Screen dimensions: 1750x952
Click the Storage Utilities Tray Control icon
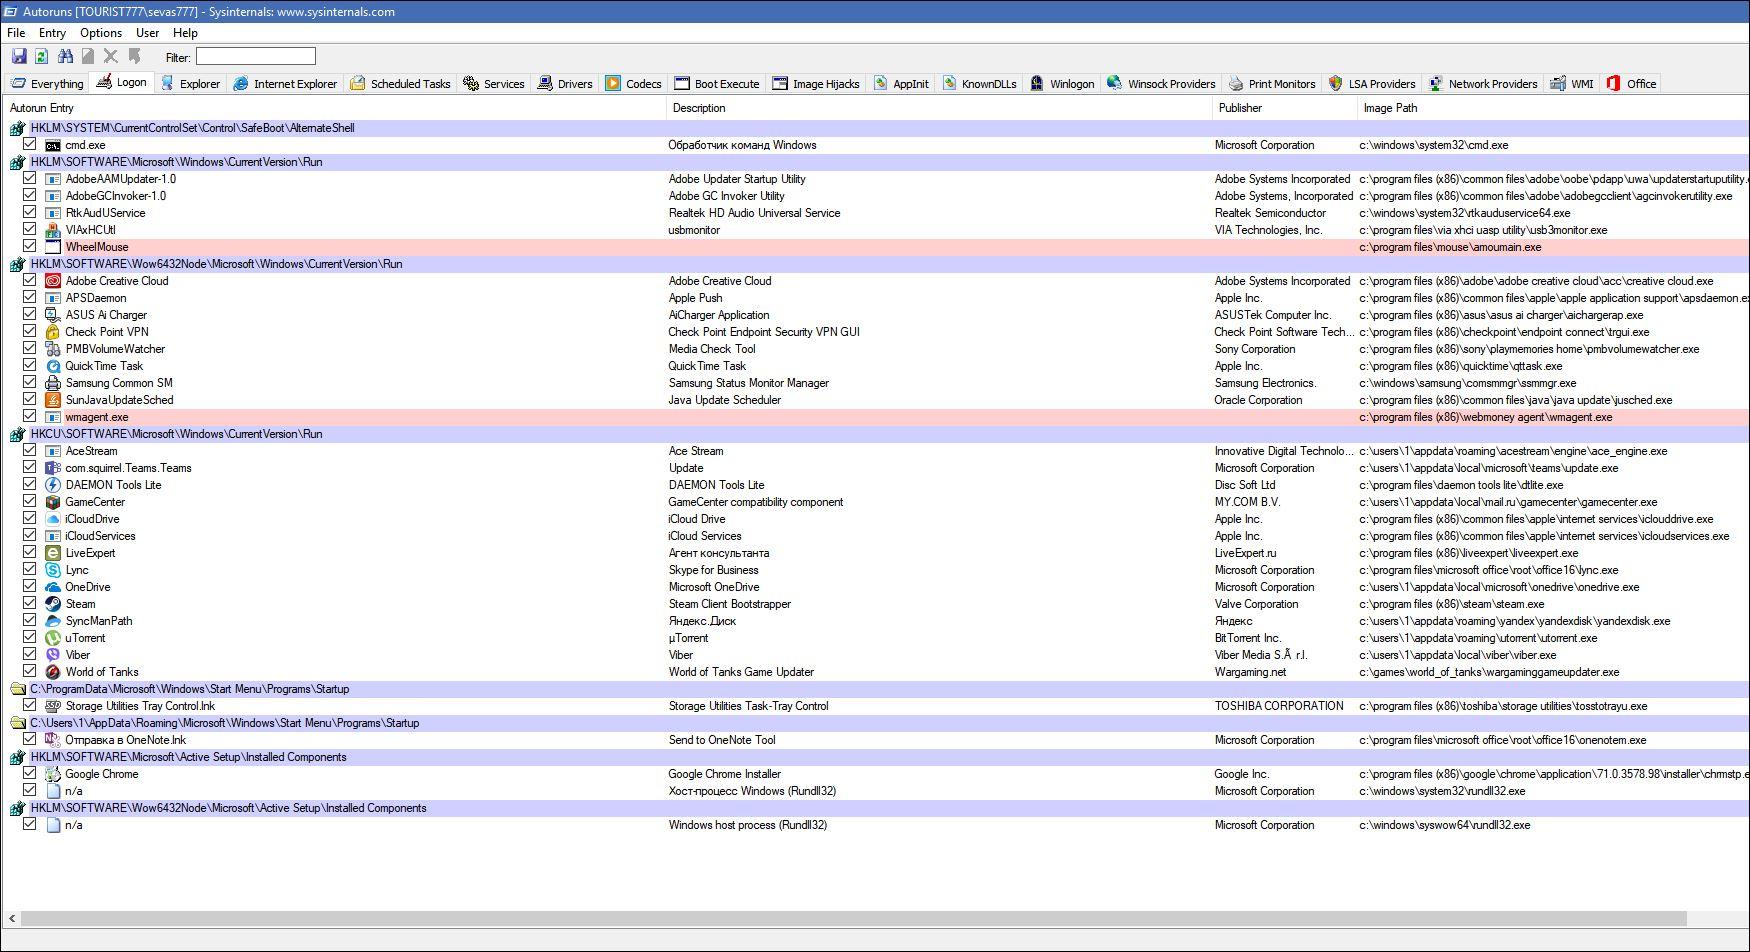click(53, 706)
